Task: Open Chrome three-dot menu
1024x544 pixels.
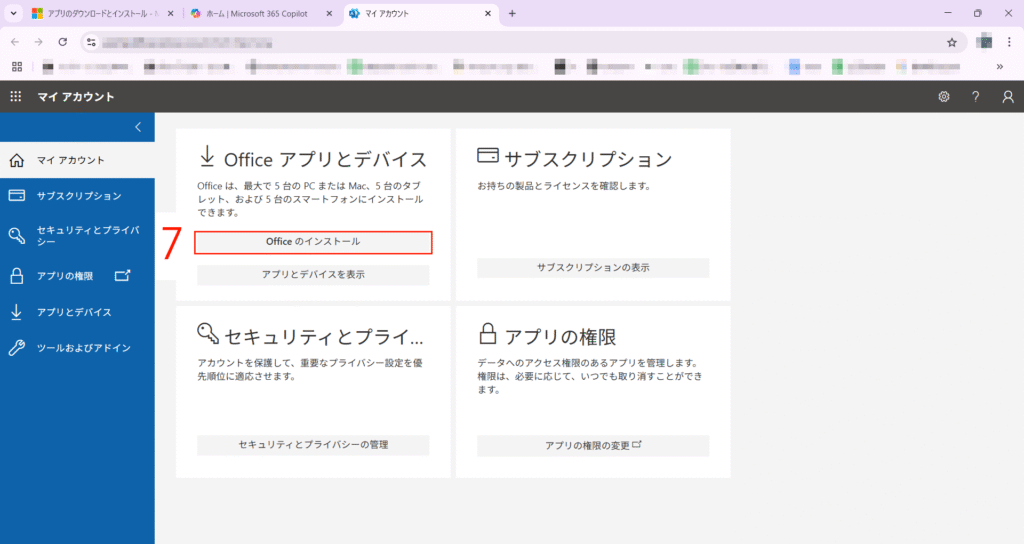Action: click(x=1009, y=42)
